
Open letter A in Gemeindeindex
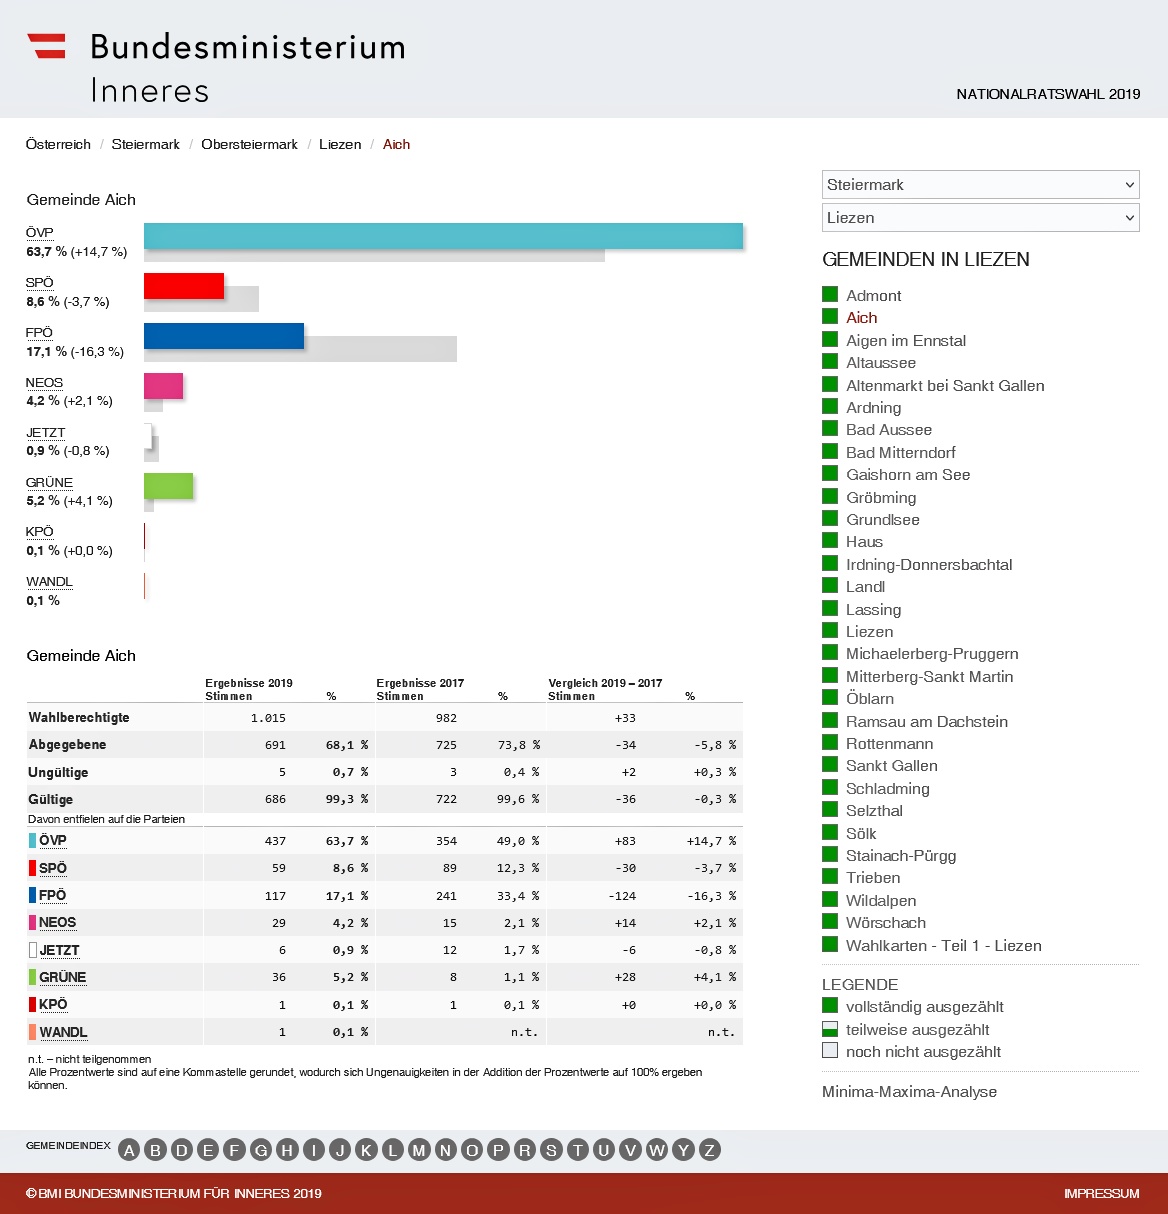[x=129, y=1150]
